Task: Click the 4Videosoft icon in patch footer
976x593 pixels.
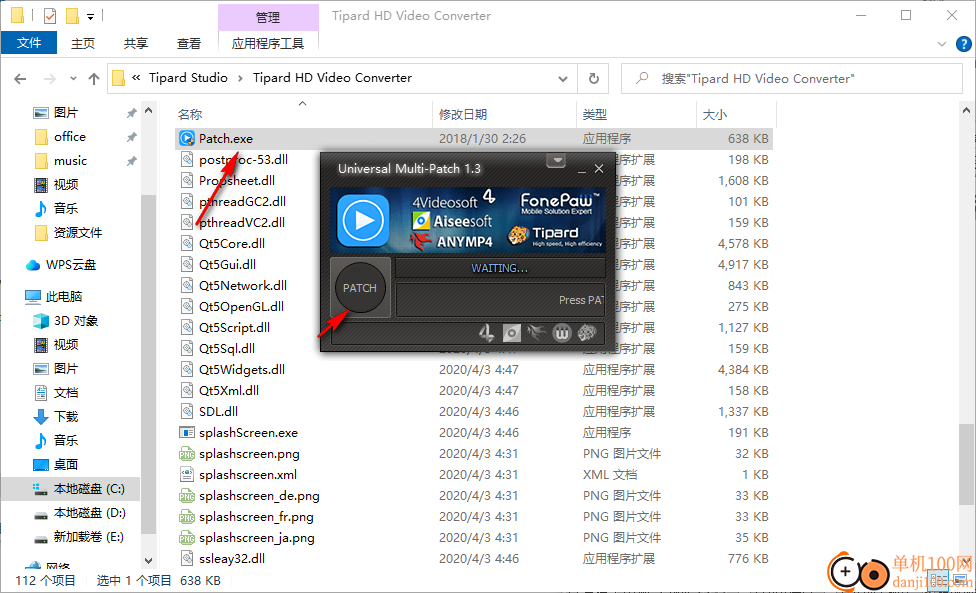Action: (x=487, y=333)
